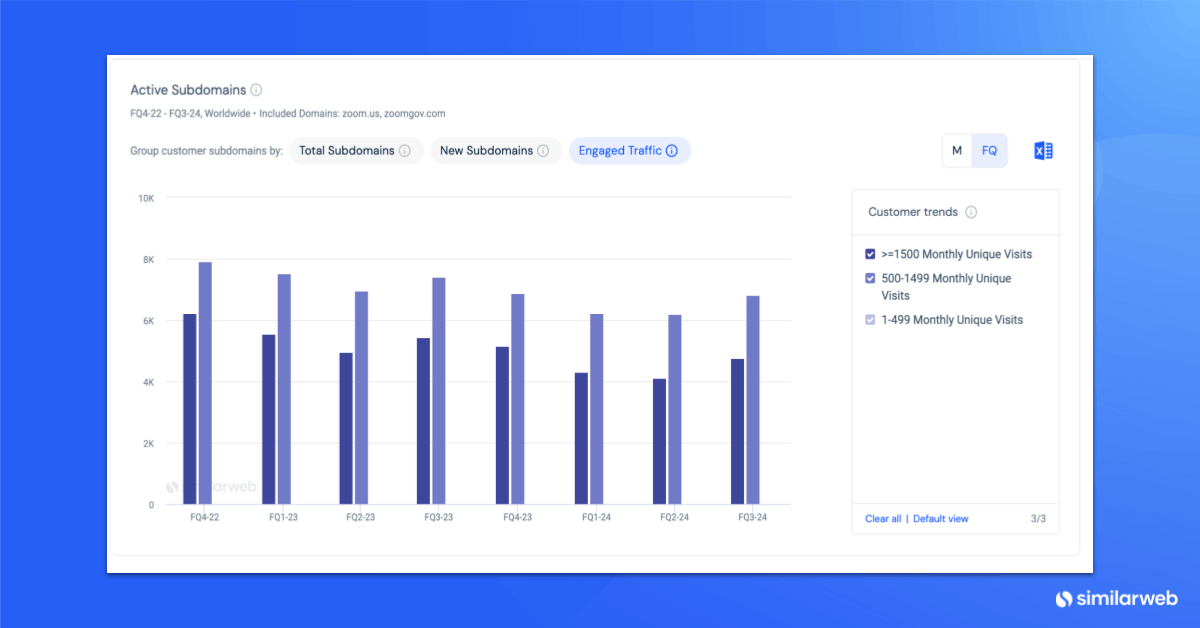
Task: Open the Active Subdomains info tooltip
Action: 255,90
